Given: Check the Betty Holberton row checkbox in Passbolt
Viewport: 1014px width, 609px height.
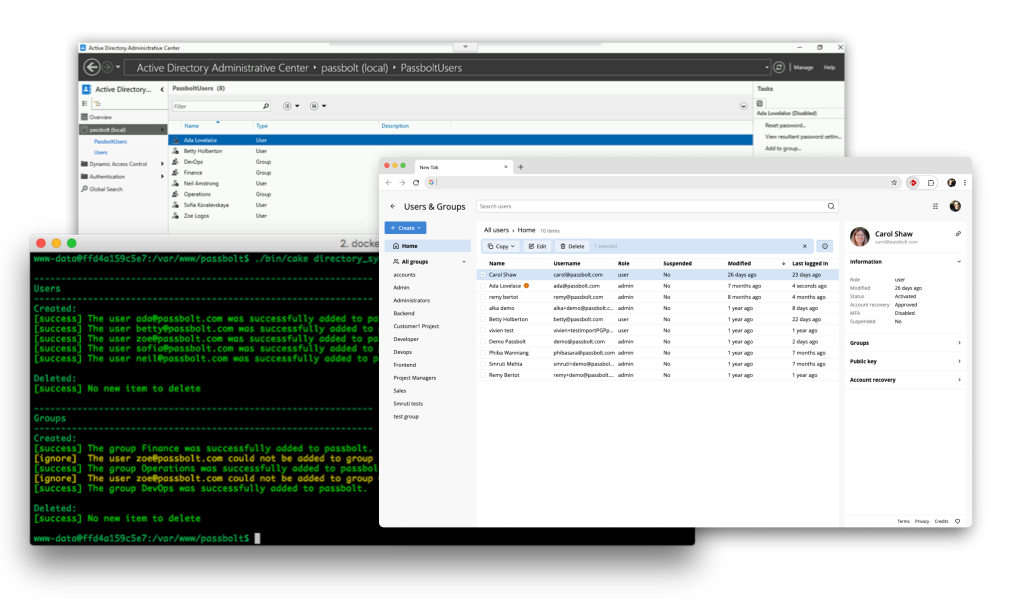Looking at the screenshot, I should point(482,319).
